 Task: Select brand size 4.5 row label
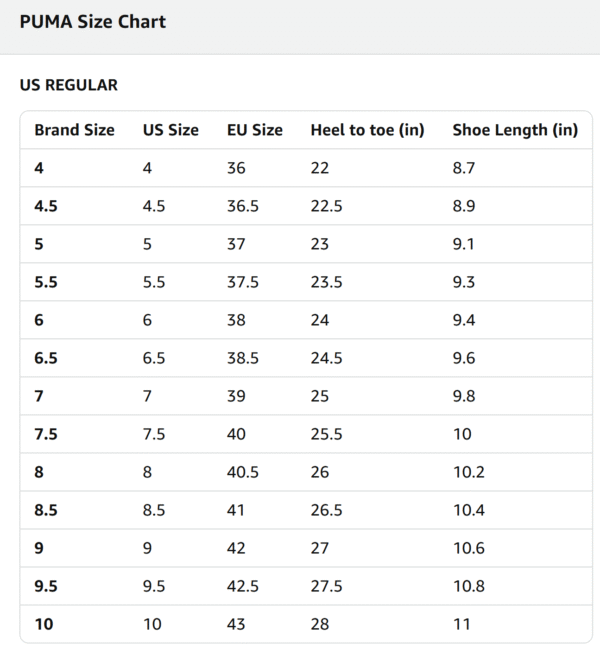pyautogui.click(x=46, y=206)
